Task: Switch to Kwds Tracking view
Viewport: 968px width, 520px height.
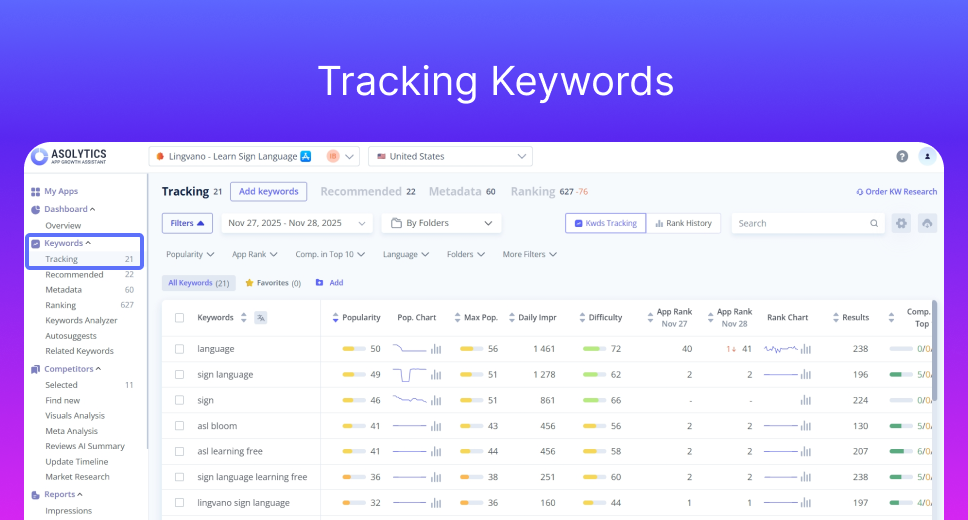Action: pyautogui.click(x=606, y=223)
